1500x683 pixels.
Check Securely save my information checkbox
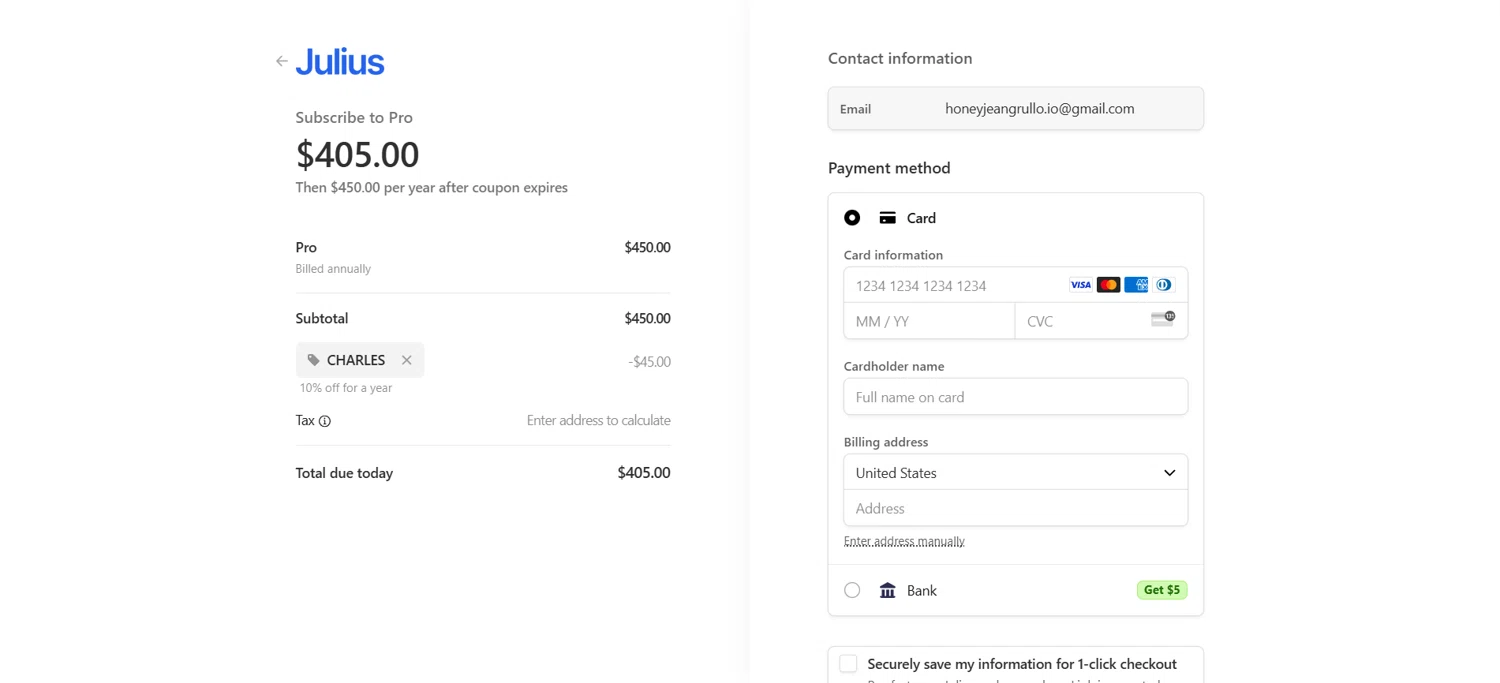click(x=848, y=664)
